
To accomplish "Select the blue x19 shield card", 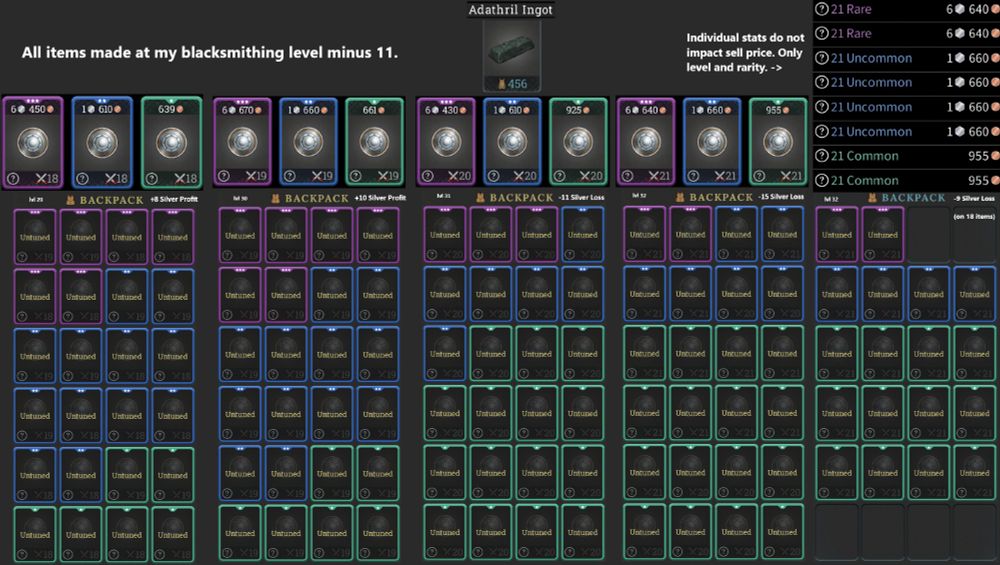I will click(x=308, y=142).
